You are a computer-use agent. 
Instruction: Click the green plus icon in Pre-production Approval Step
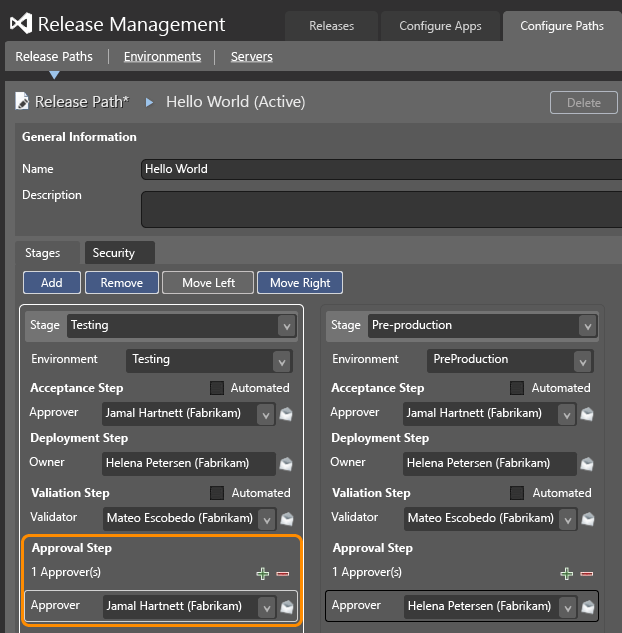(566, 573)
